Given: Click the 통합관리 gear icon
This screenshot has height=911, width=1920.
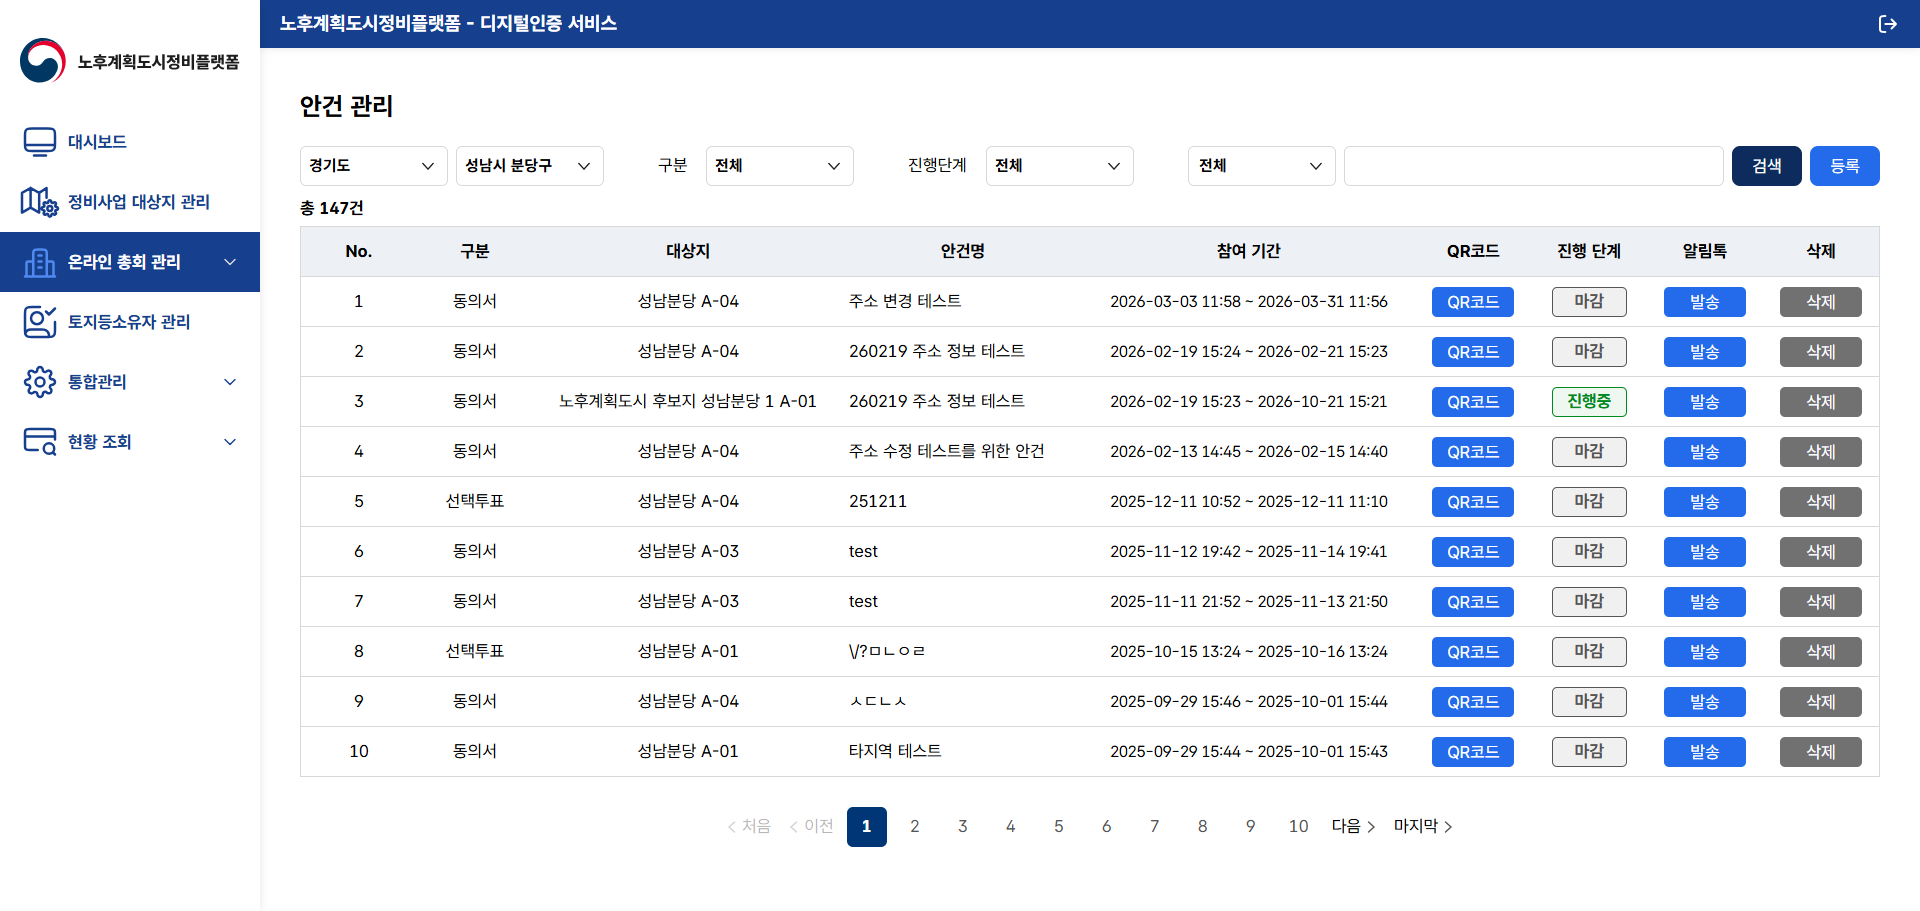Looking at the screenshot, I should click(40, 382).
